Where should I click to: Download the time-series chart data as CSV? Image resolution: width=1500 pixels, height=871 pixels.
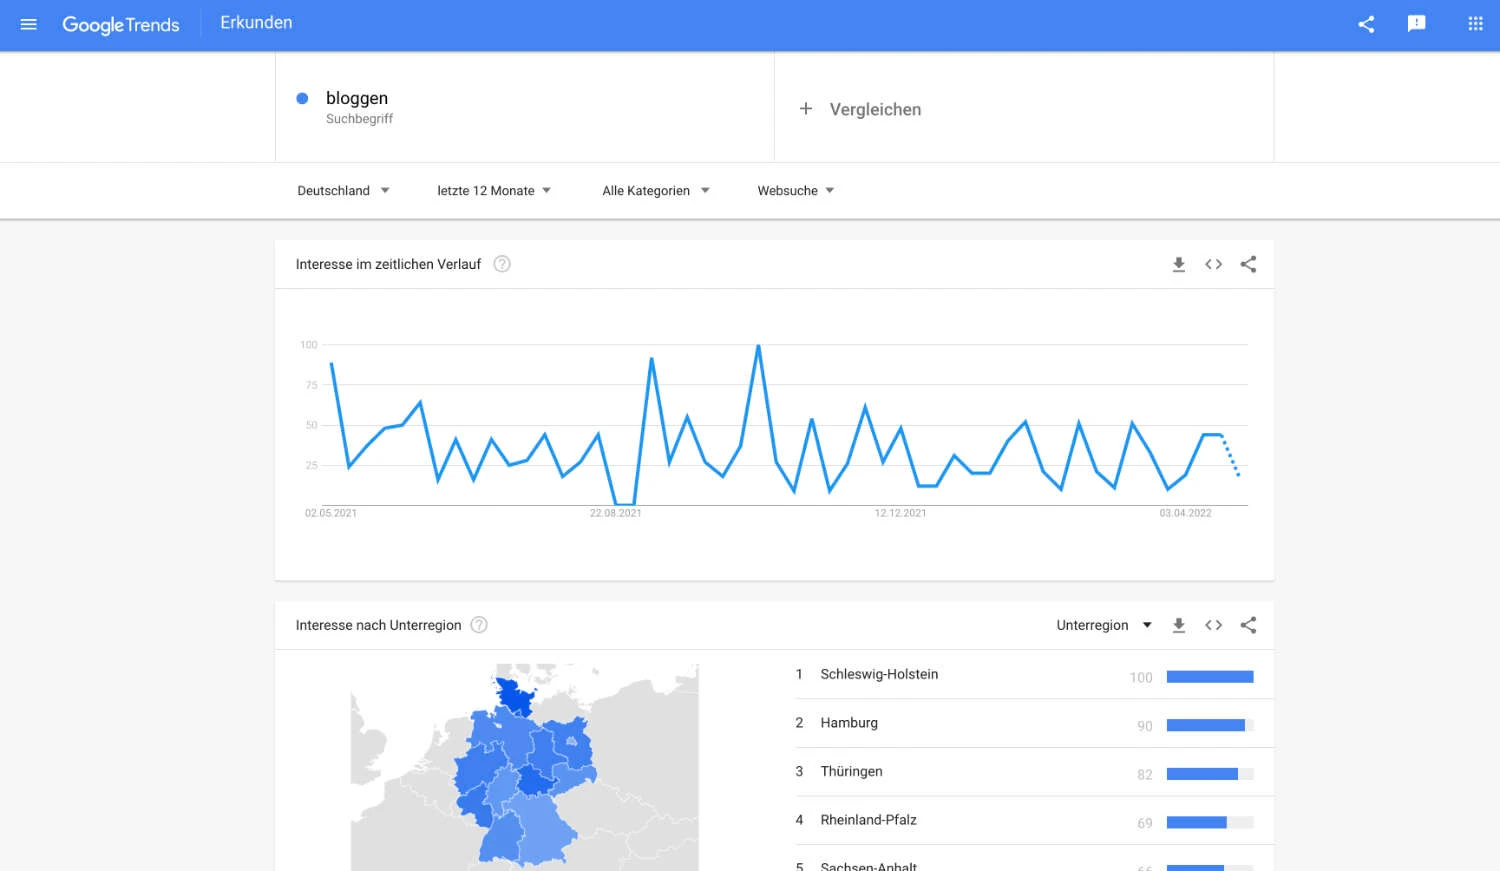(x=1178, y=264)
